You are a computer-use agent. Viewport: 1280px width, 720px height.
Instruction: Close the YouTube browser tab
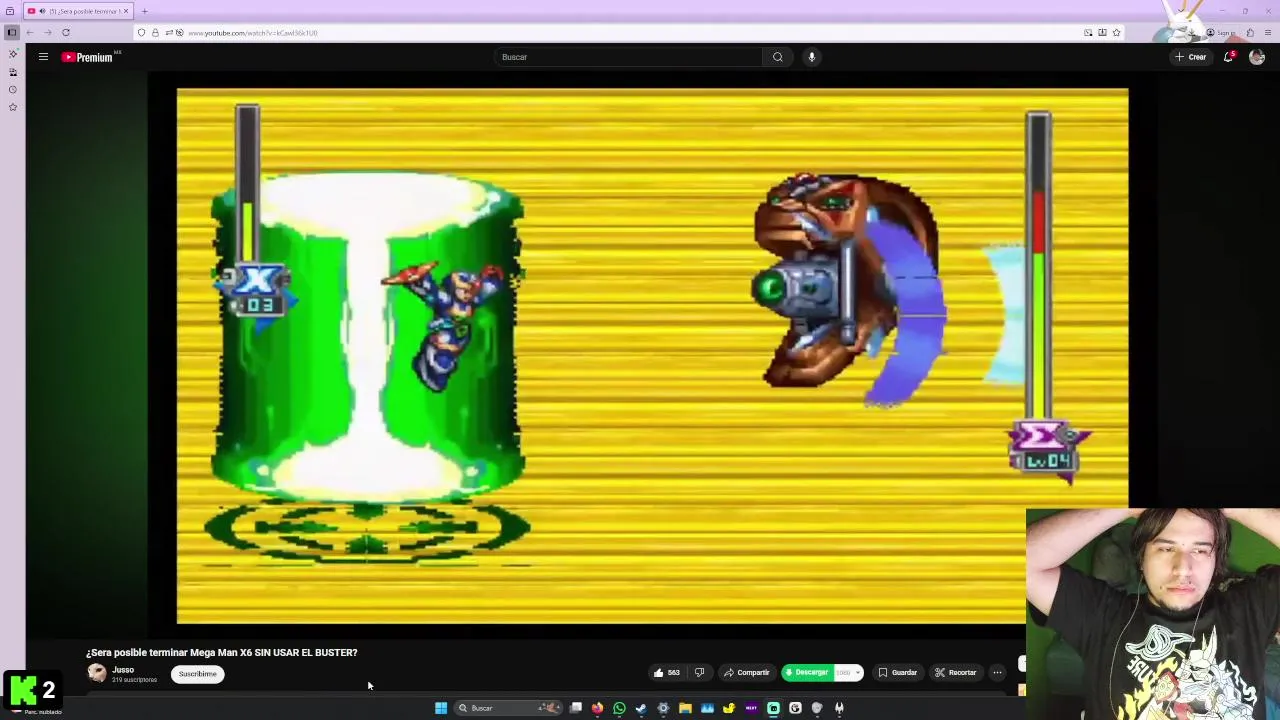pyautogui.click(x=125, y=11)
